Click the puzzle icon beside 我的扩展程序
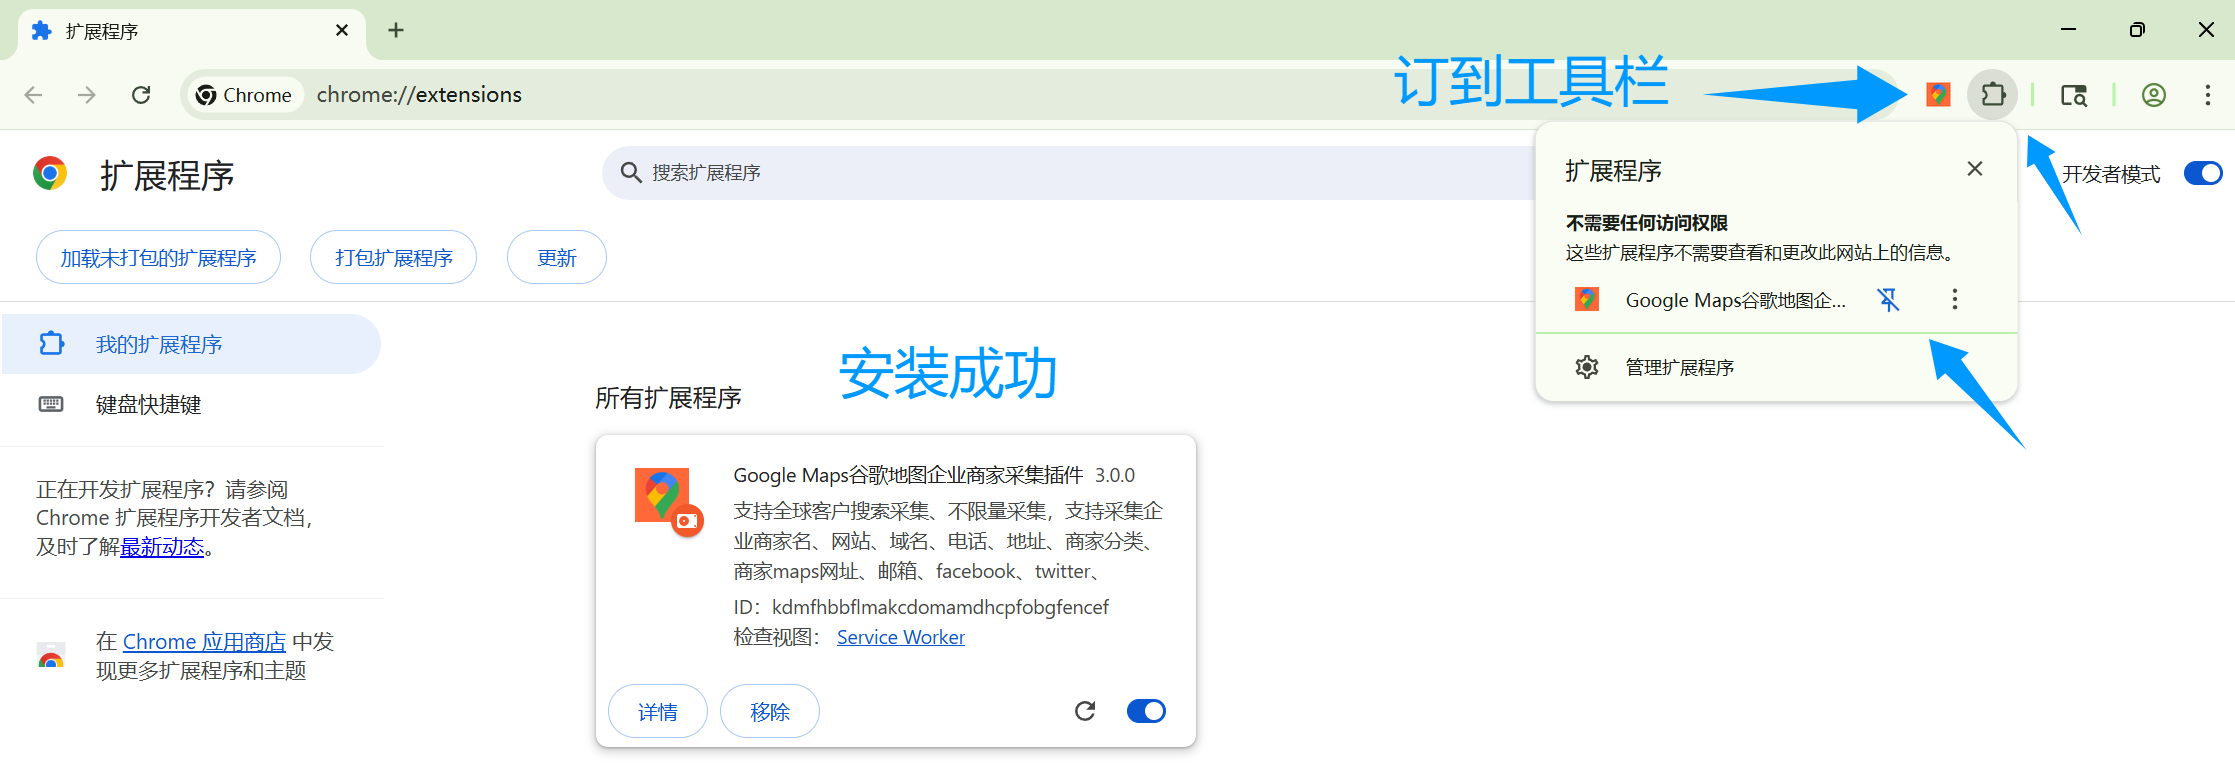This screenshot has width=2235, height=776. (x=51, y=344)
